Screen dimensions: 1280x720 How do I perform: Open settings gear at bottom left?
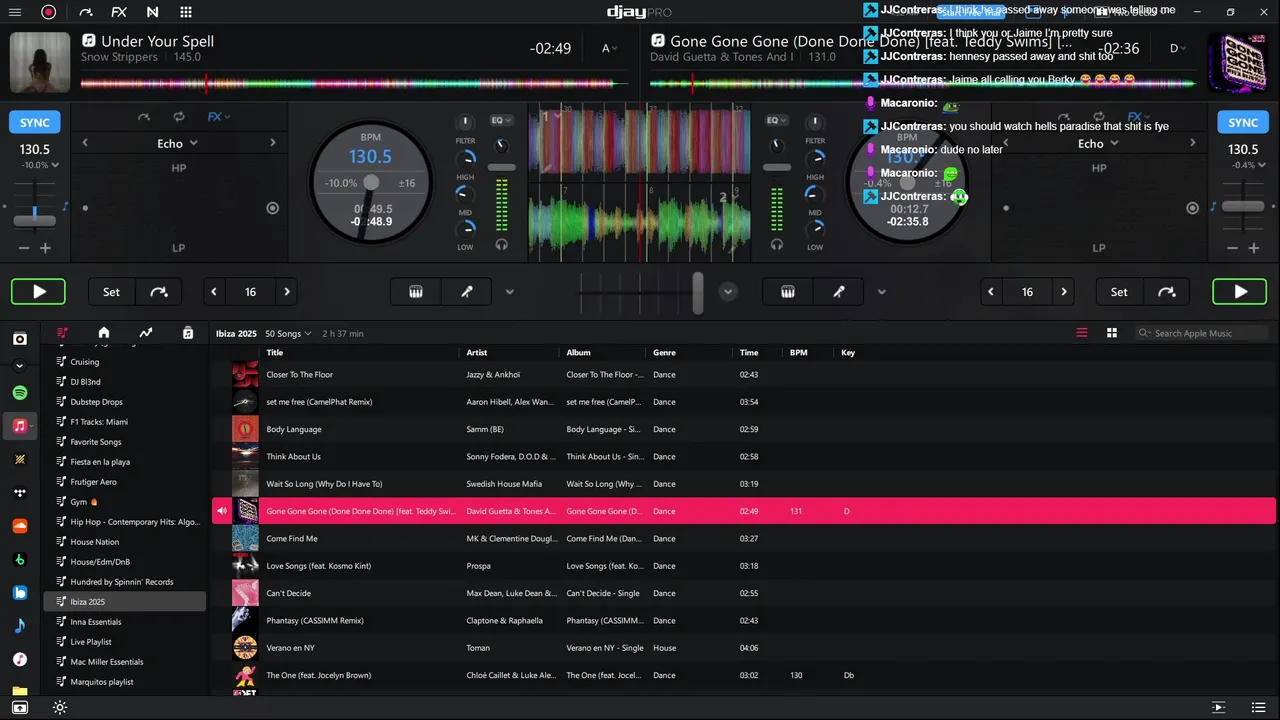(60, 708)
